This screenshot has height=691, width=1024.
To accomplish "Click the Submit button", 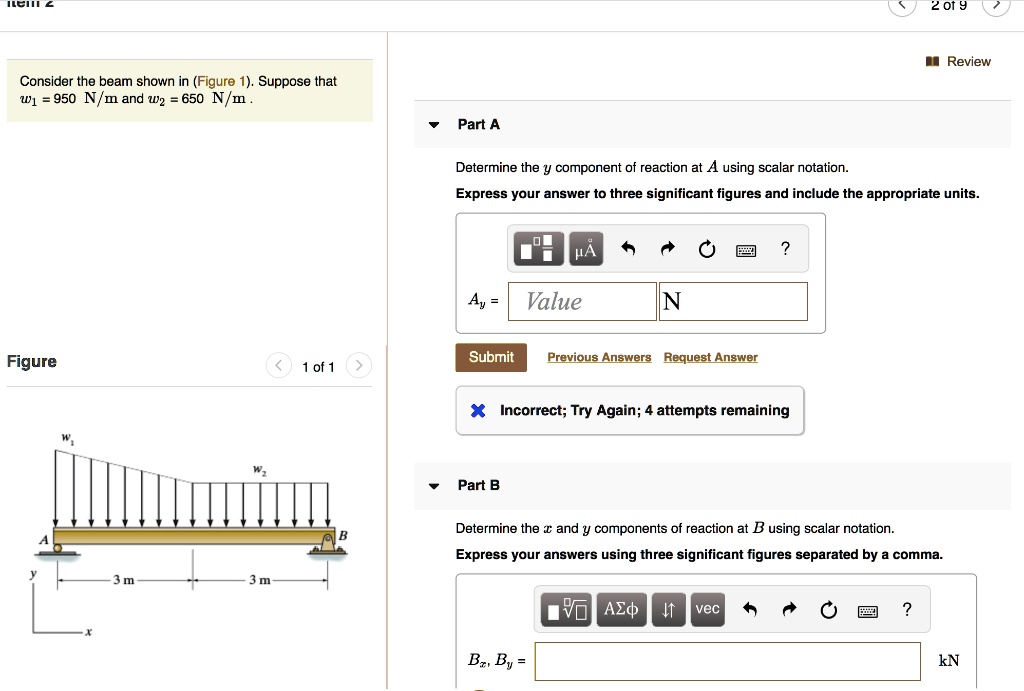I will coord(490,357).
